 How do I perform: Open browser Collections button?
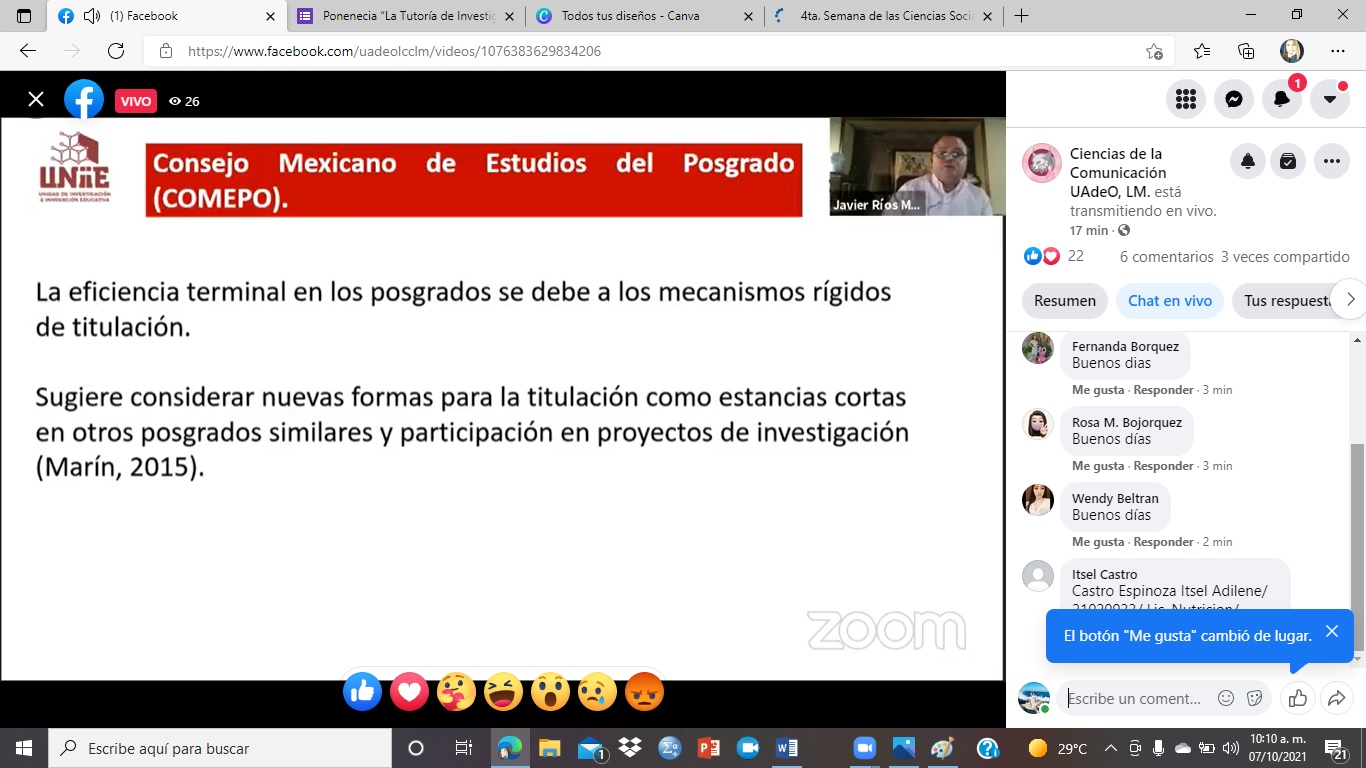click(1246, 51)
